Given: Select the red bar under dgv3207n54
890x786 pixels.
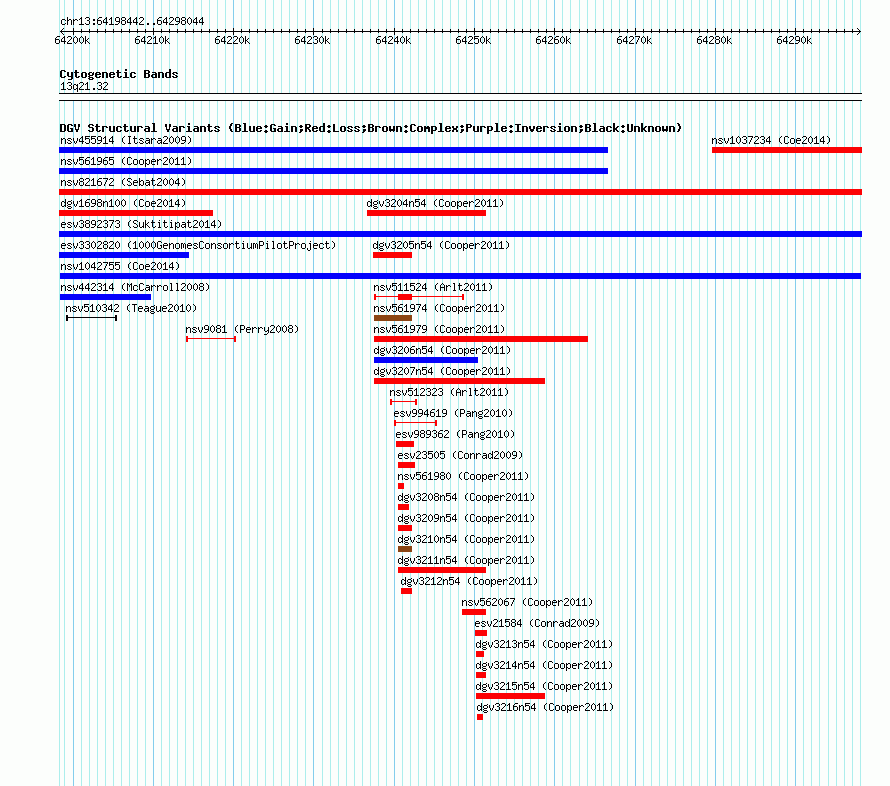Looking at the screenshot, I should 459,381.
